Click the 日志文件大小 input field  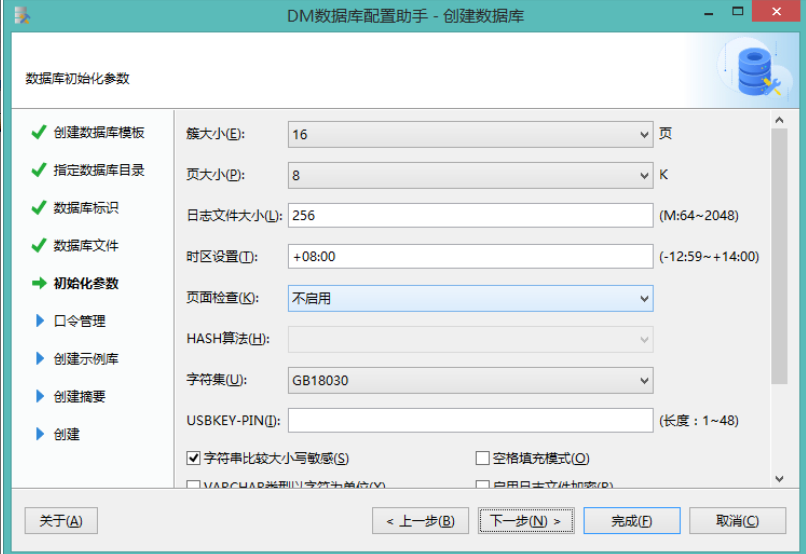(x=470, y=215)
